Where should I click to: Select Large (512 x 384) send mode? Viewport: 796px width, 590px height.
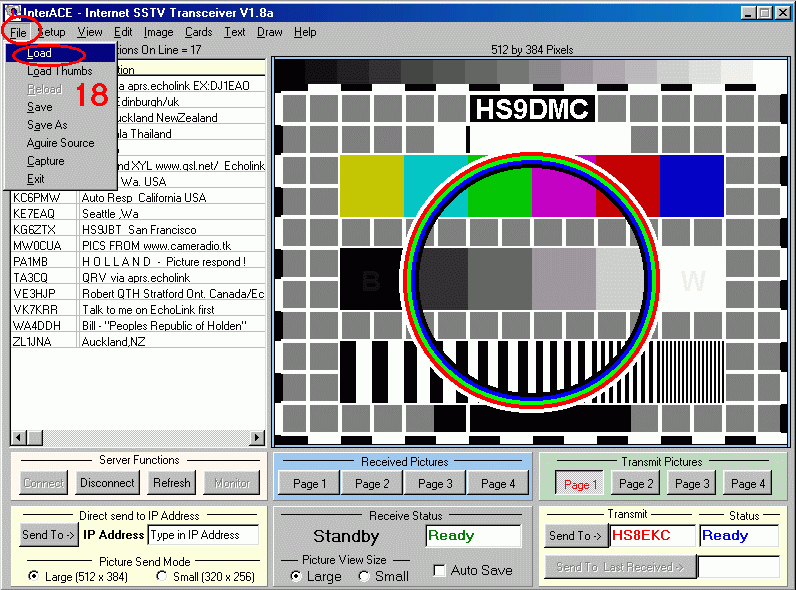(x=34, y=576)
